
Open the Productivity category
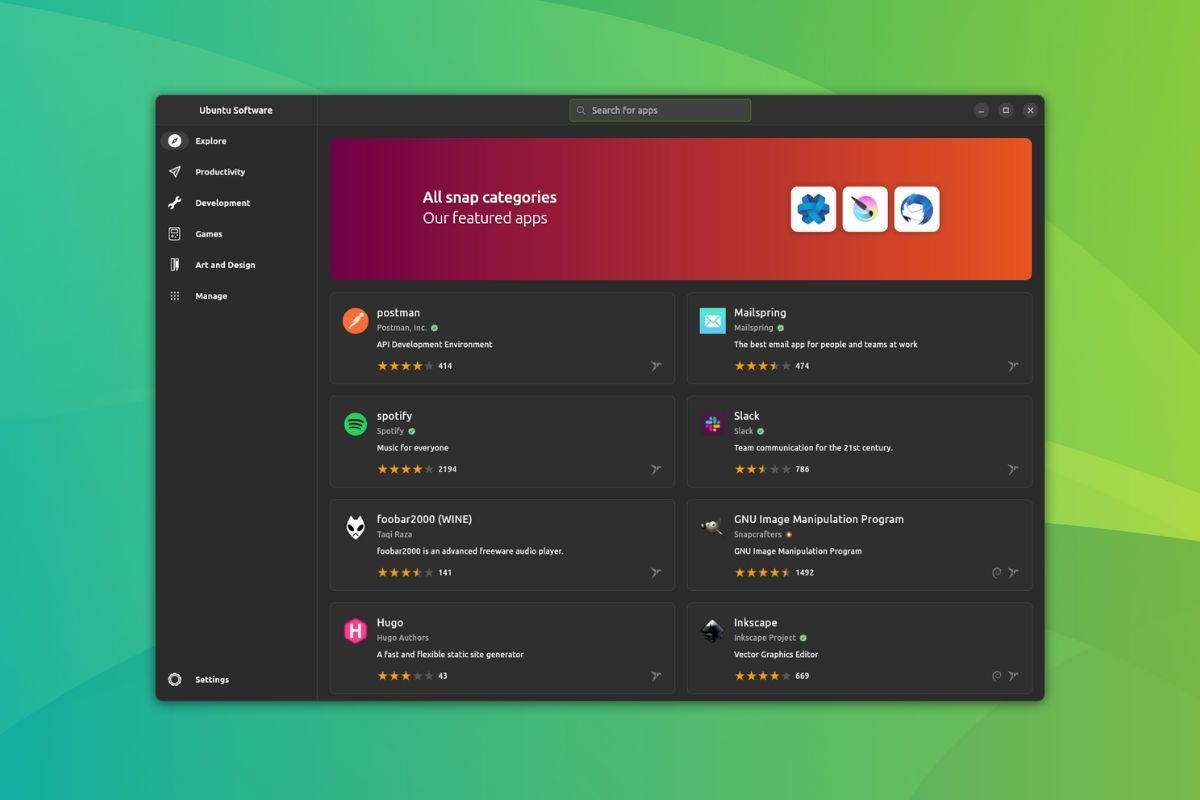pos(218,171)
